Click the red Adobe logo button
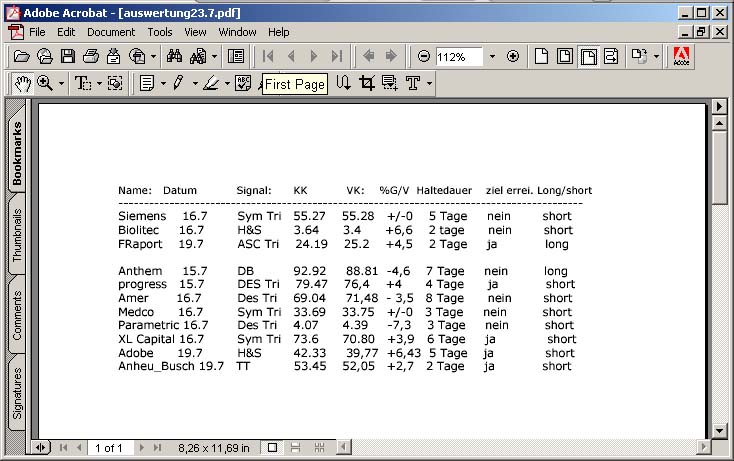This screenshot has width=734, height=461. tap(681, 57)
